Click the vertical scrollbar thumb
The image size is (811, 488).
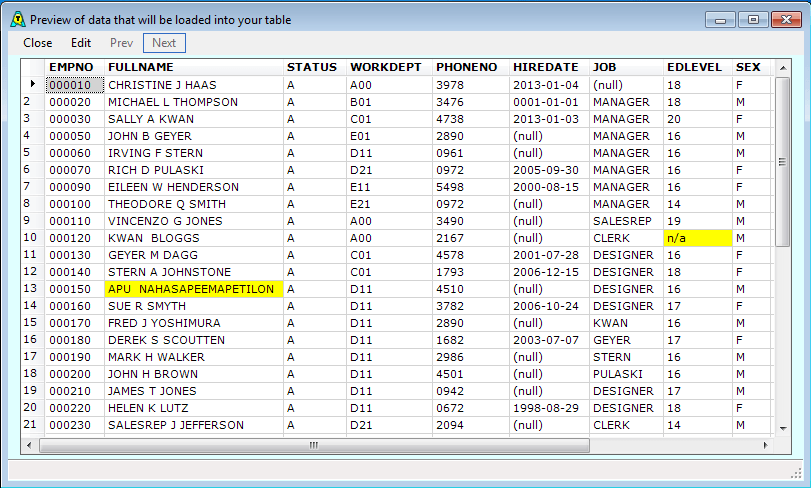[783, 162]
